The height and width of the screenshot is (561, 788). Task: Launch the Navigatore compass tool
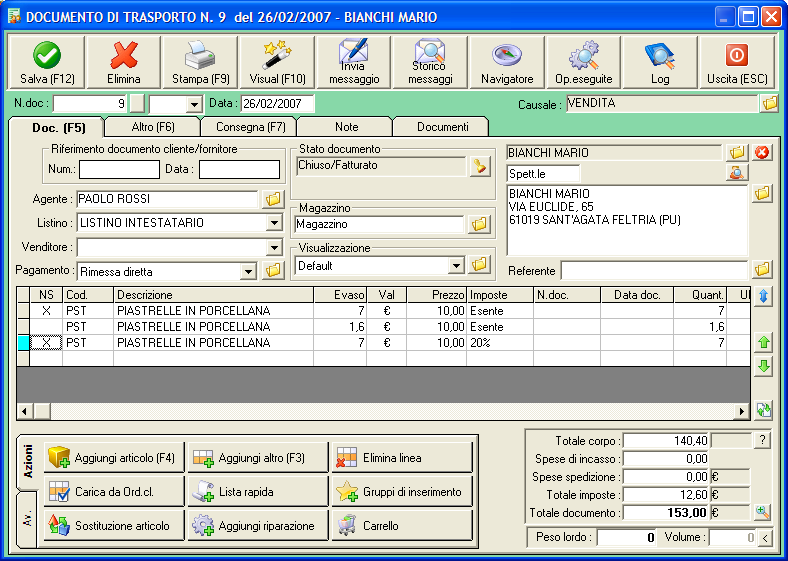point(507,62)
